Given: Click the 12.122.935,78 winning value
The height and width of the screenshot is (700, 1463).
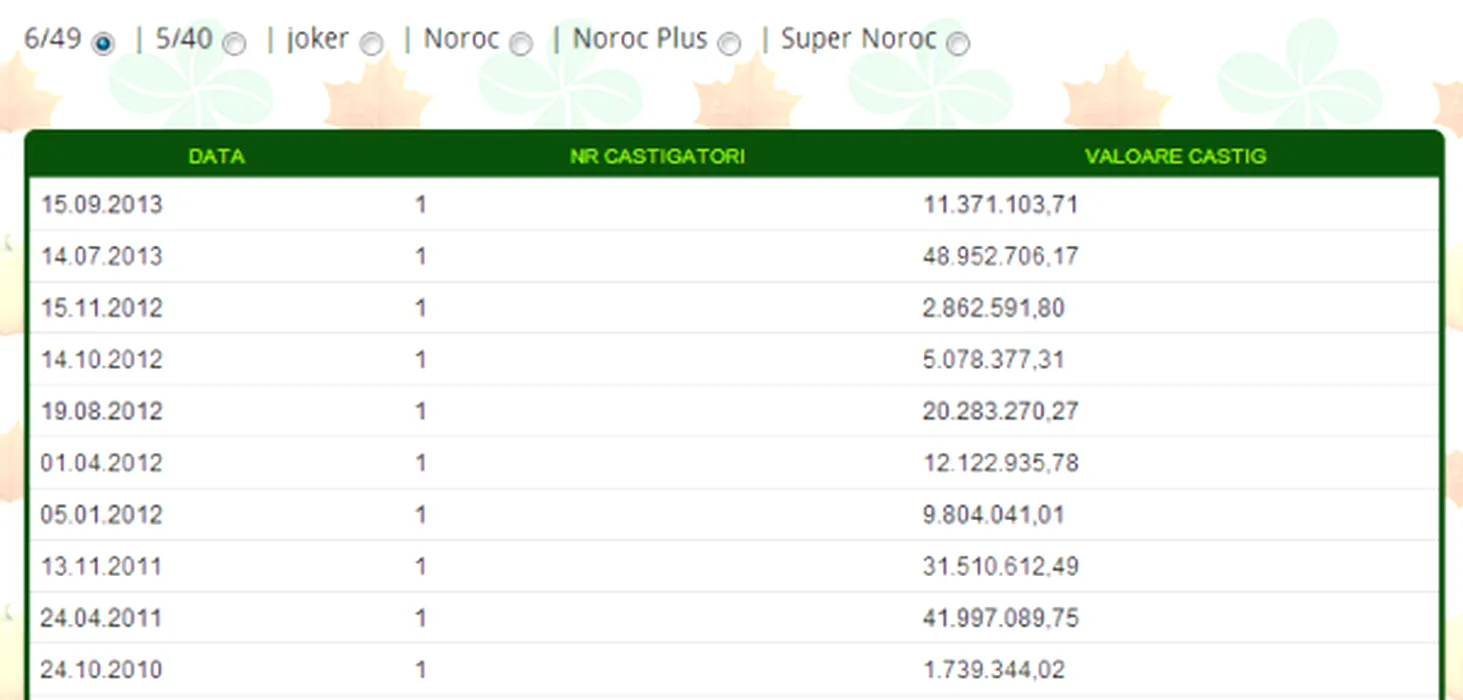Looking at the screenshot, I should [x=1000, y=464].
